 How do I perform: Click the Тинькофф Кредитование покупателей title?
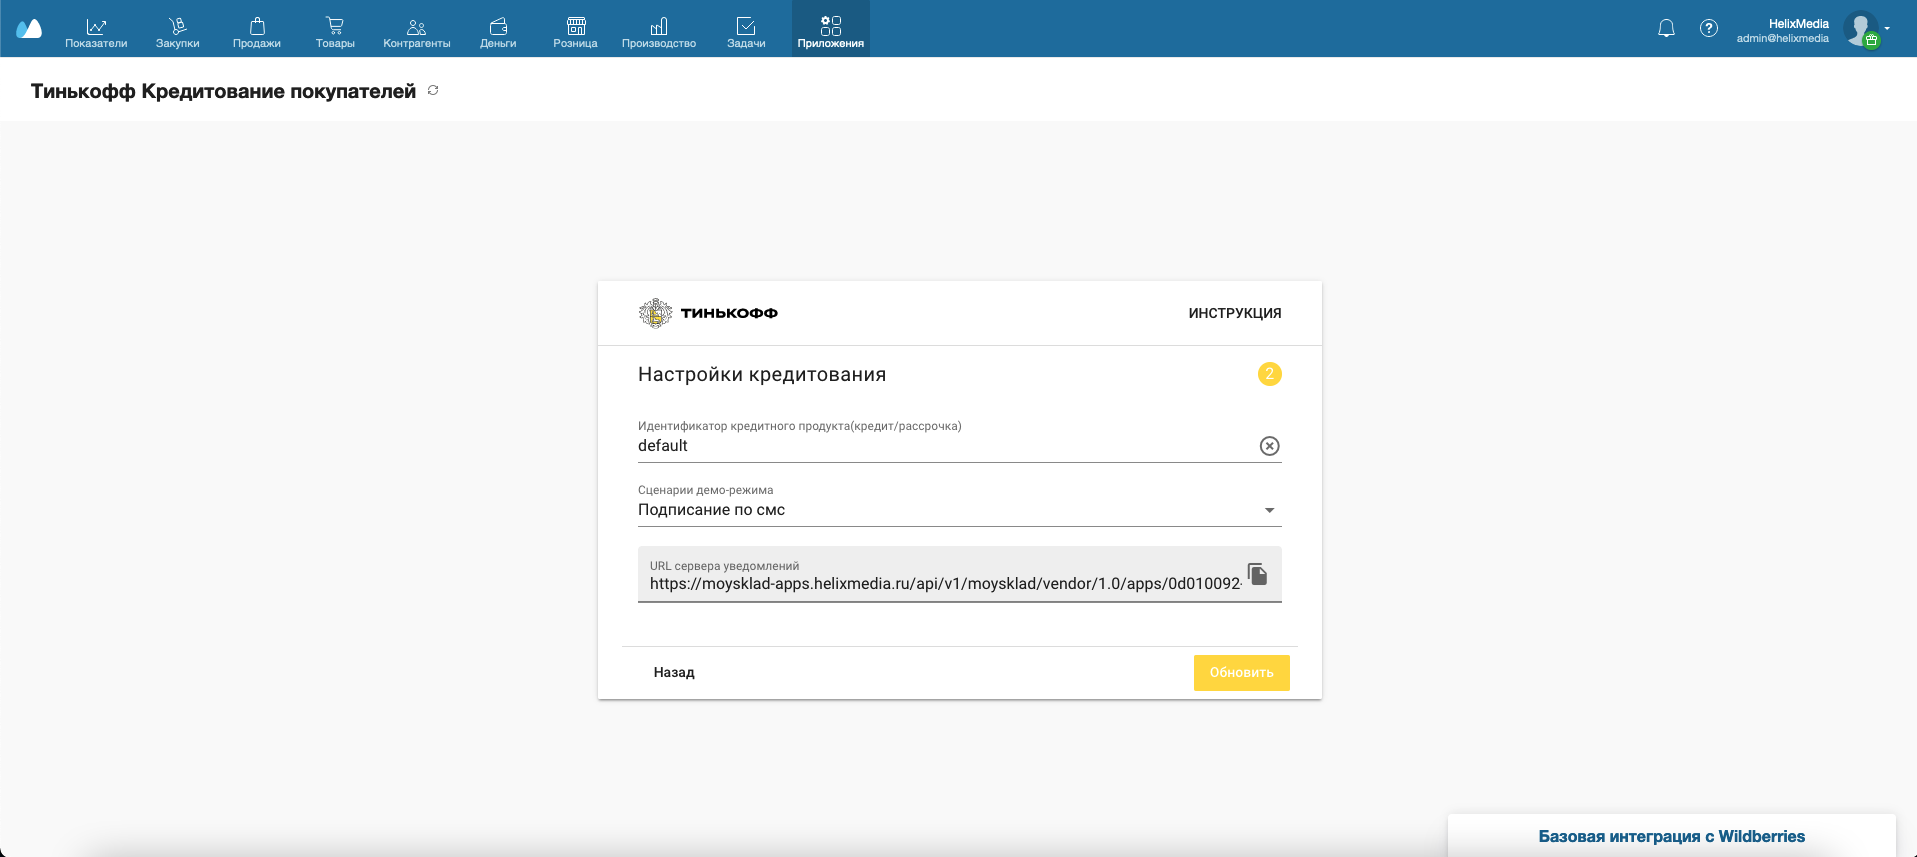223,91
